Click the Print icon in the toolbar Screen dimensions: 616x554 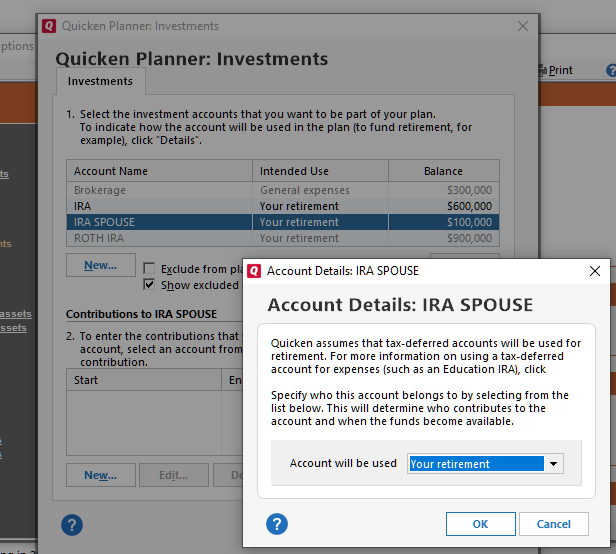[x=542, y=70]
